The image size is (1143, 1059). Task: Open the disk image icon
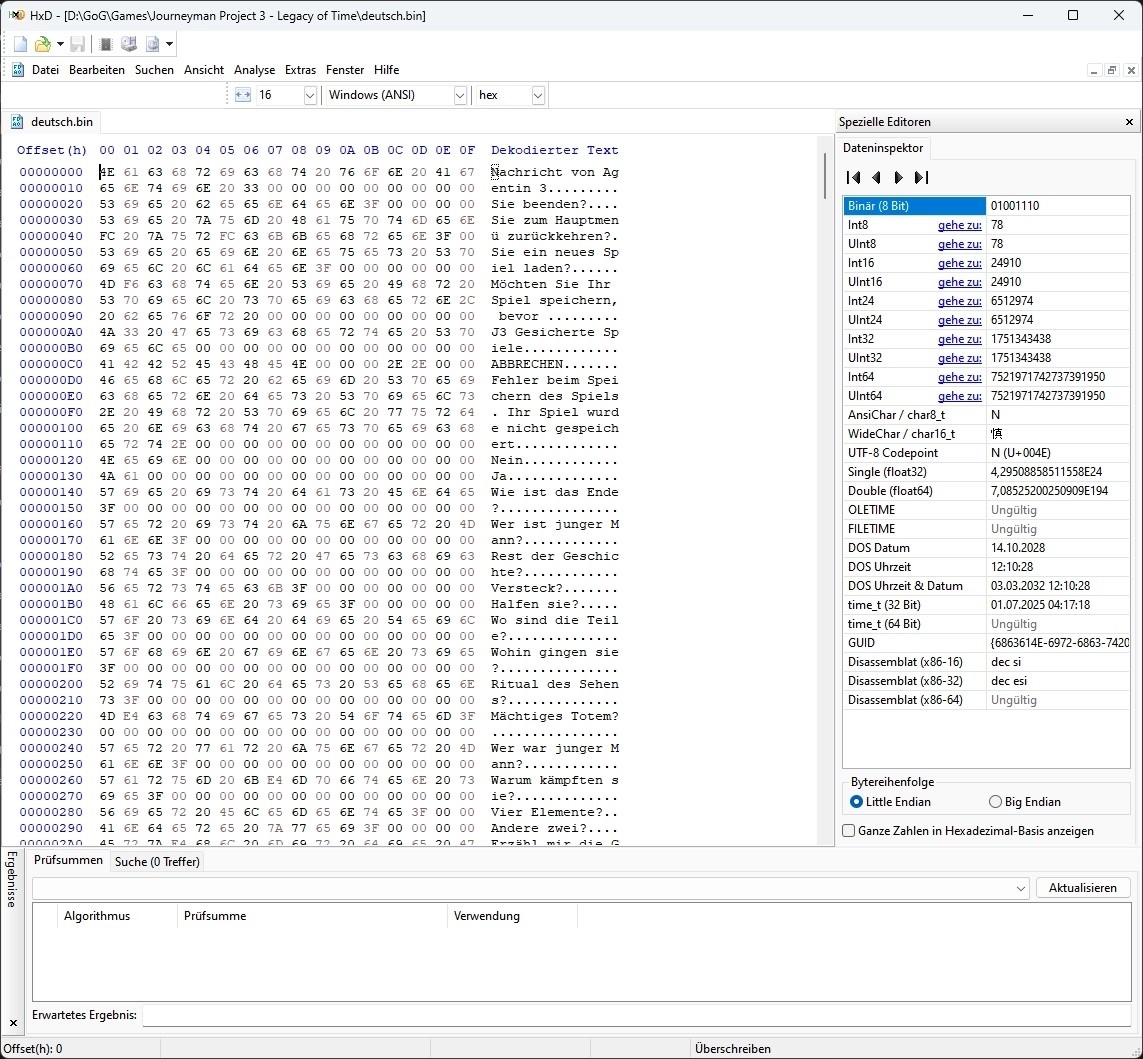pos(152,44)
